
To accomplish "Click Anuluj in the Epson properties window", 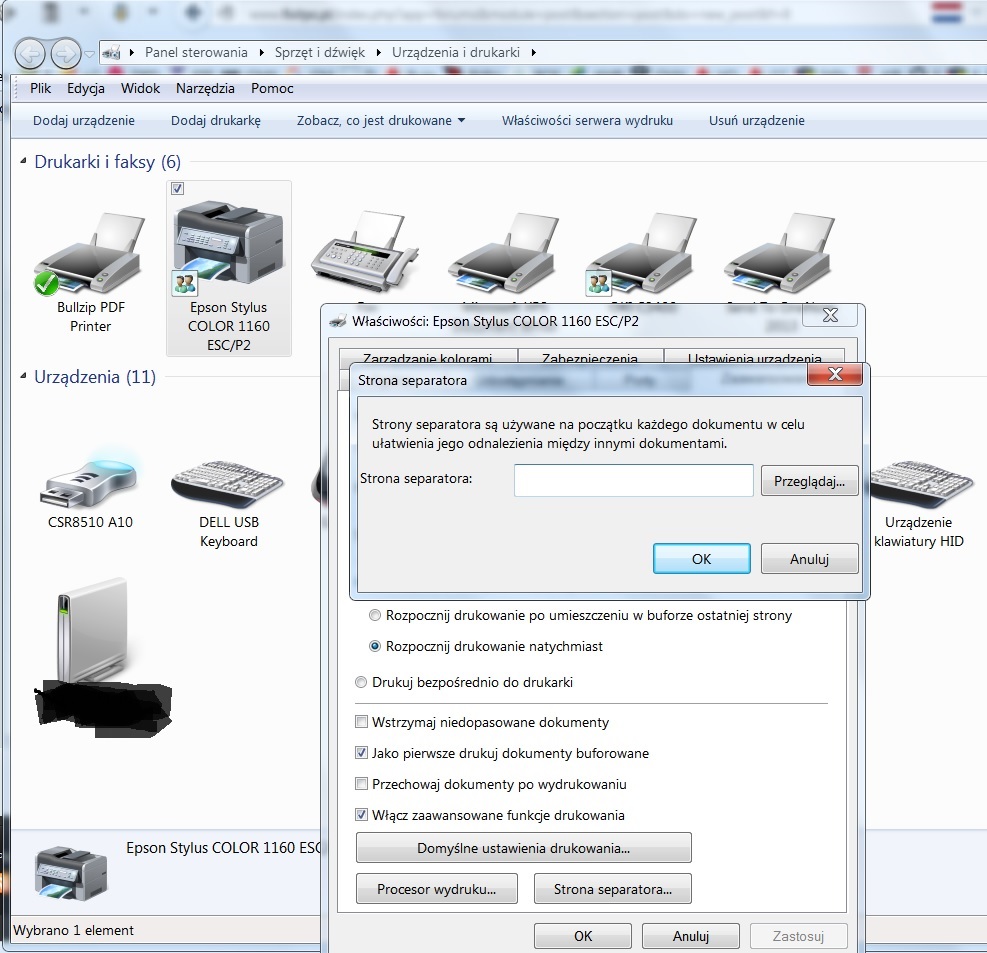I will [691, 936].
